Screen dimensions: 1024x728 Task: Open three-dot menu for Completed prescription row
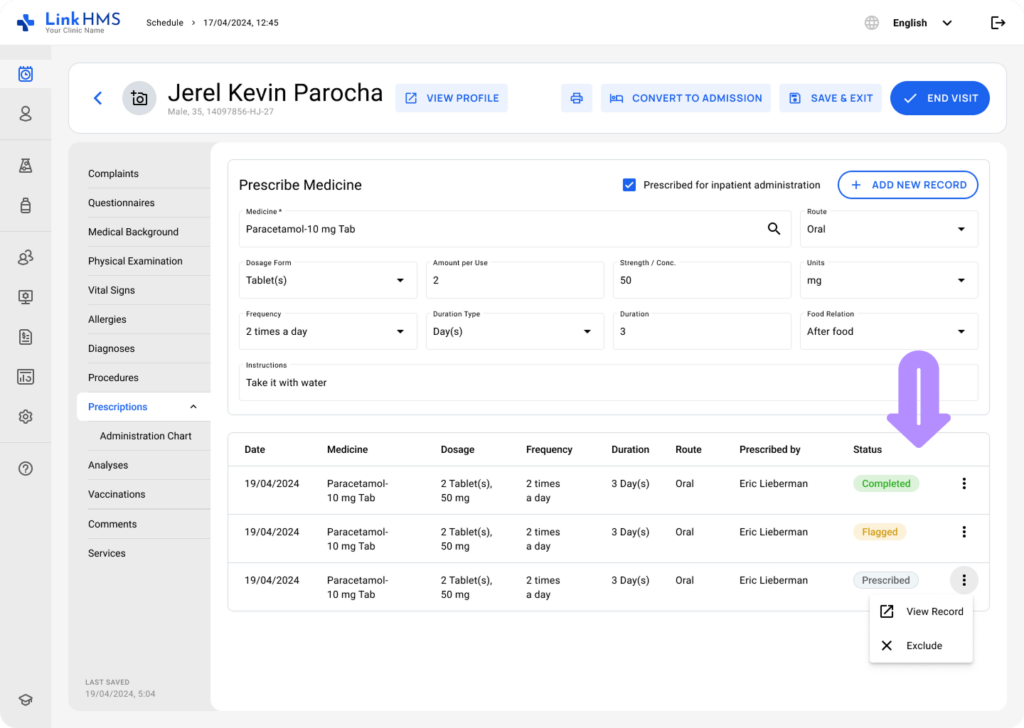963,484
